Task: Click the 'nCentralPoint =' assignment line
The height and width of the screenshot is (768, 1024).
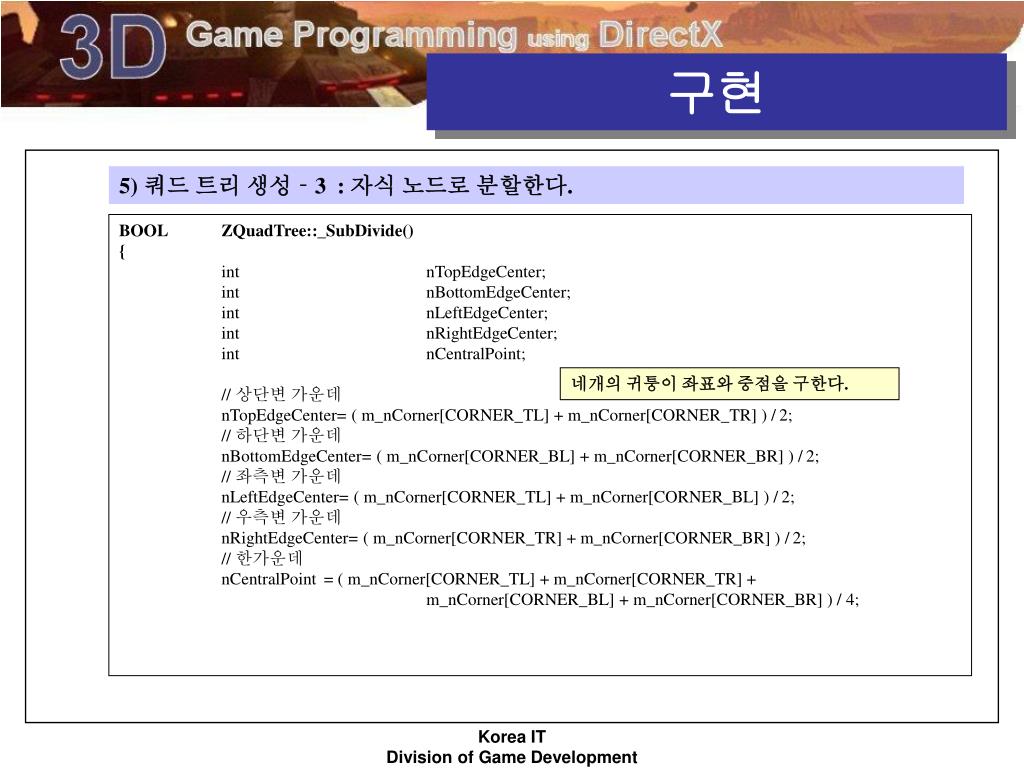Action: tap(488, 579)
